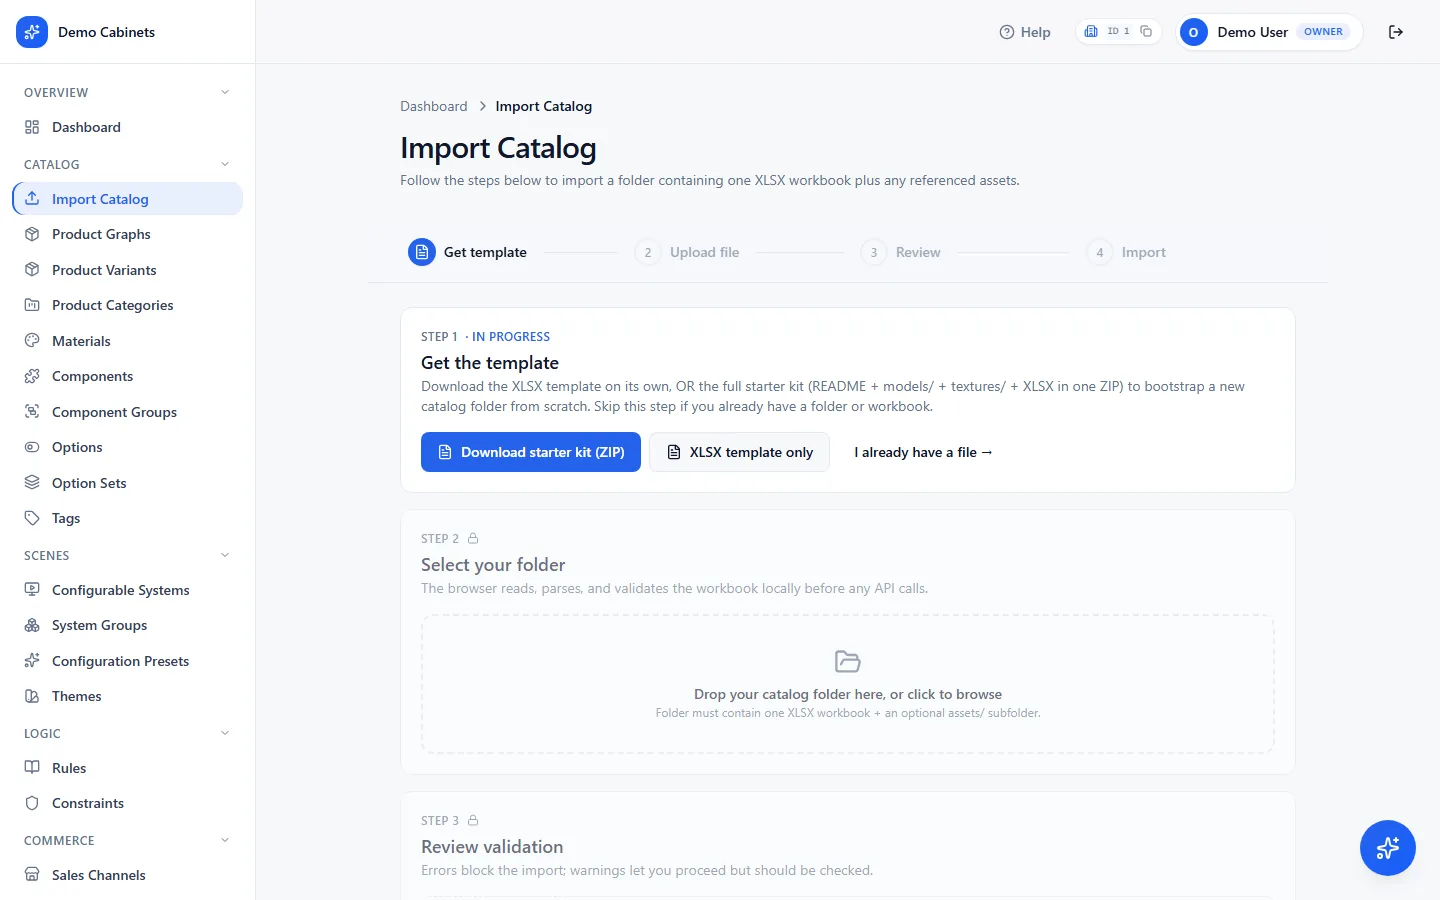
Task: Click the Demo Cabinets logo icon
Action: pos(32,32)
